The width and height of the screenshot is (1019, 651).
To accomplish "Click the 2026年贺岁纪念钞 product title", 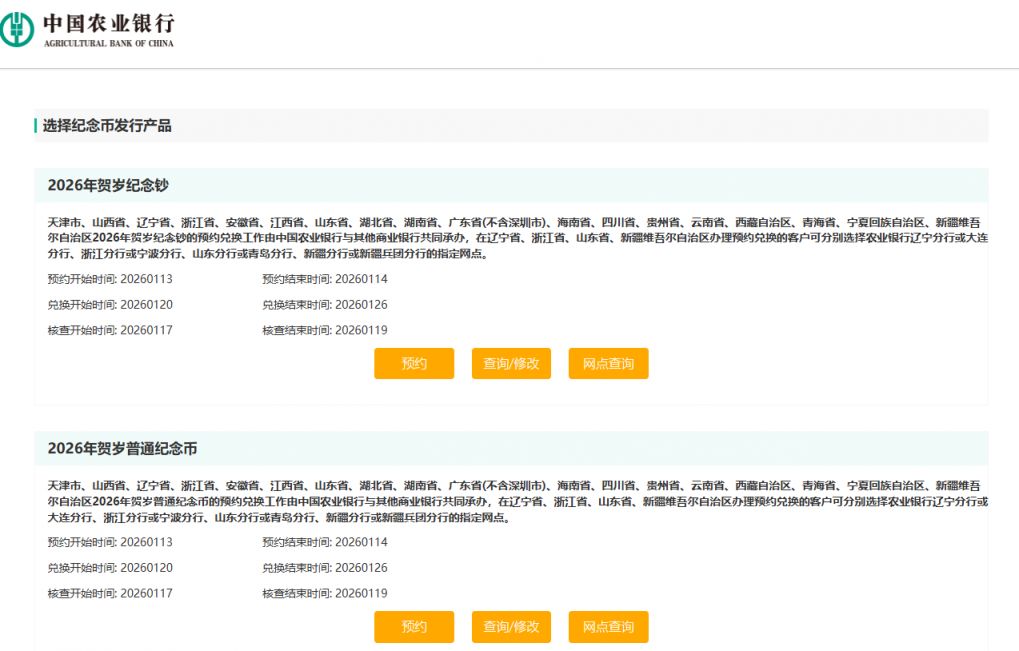I will pyautogui.click(x=108, y=185).
